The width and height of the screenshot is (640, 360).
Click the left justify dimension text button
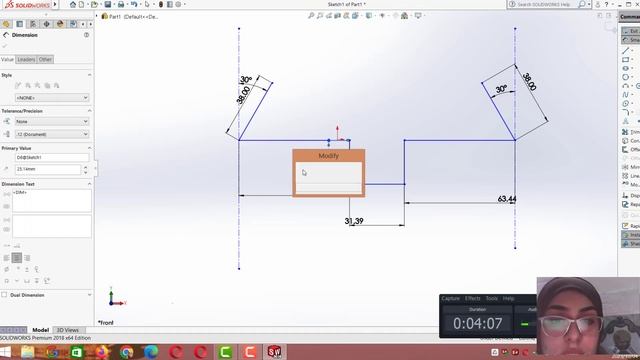click(7, 258)
